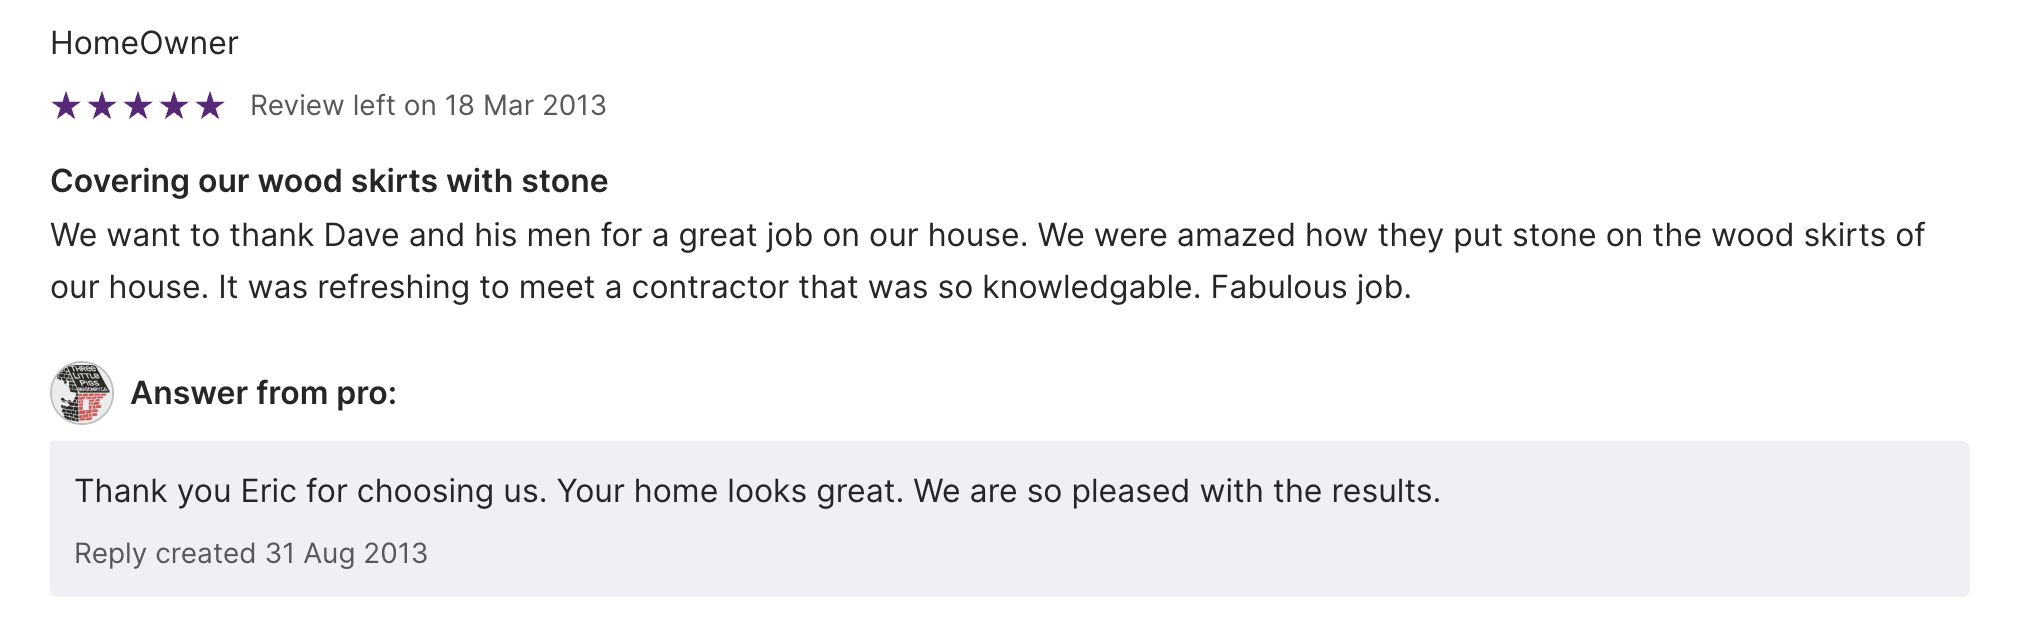Click the Answer from pro: heading
Viewport: 2030px width, 632px height.
pyautogui.click(x=264, y=393)
